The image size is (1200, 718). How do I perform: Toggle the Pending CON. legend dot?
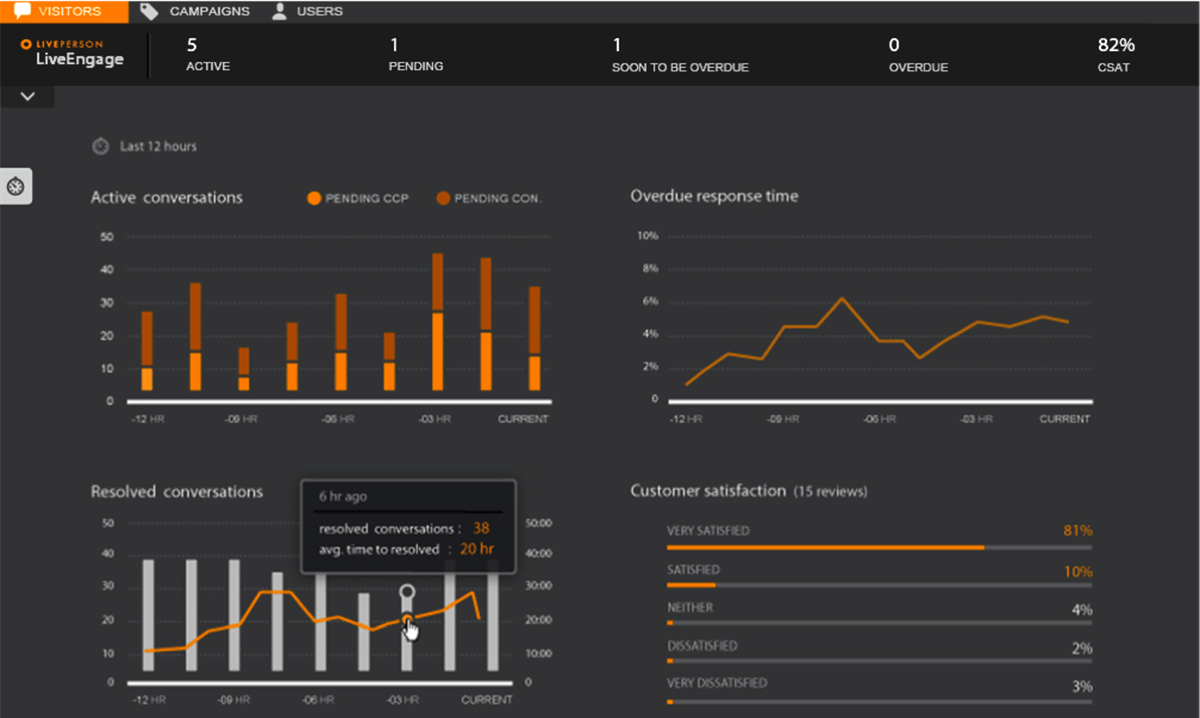click(x=443, y=199)
